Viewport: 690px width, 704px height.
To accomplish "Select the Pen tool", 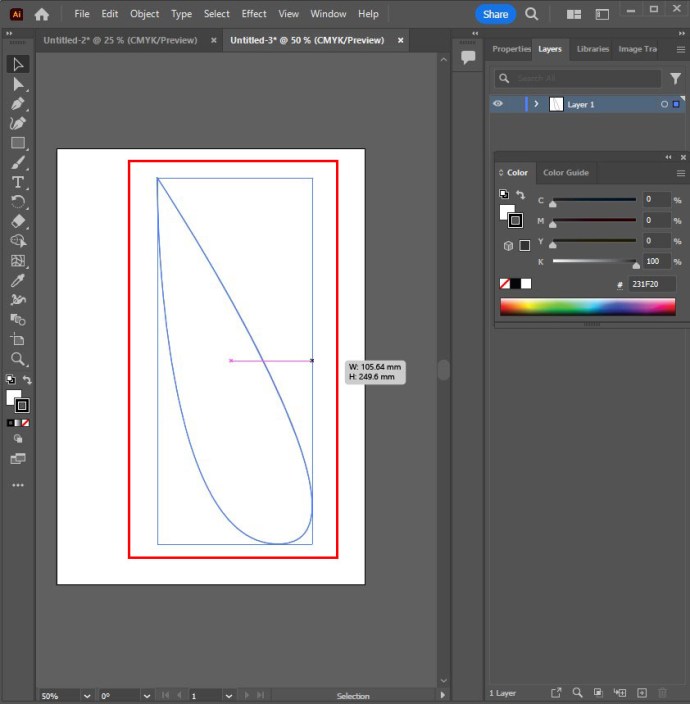I will 18,104.
